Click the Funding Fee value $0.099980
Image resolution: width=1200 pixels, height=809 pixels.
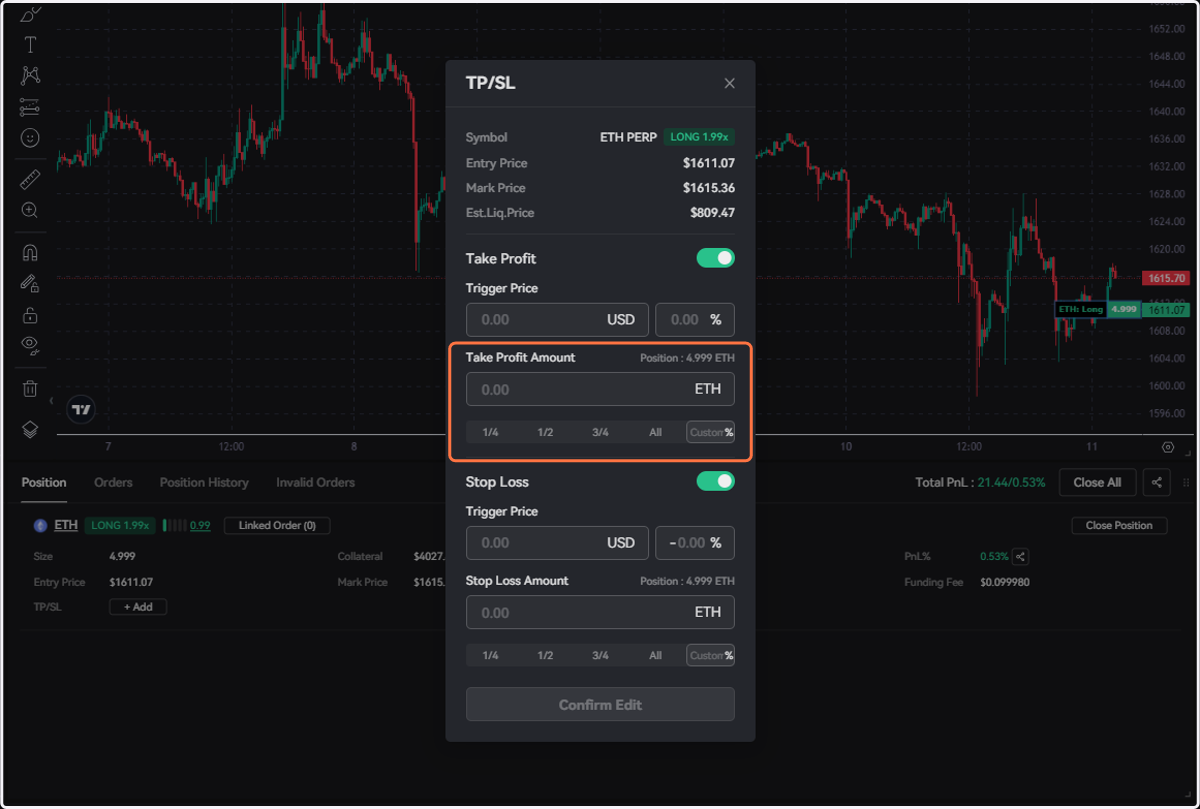(x=1005, y=582)
